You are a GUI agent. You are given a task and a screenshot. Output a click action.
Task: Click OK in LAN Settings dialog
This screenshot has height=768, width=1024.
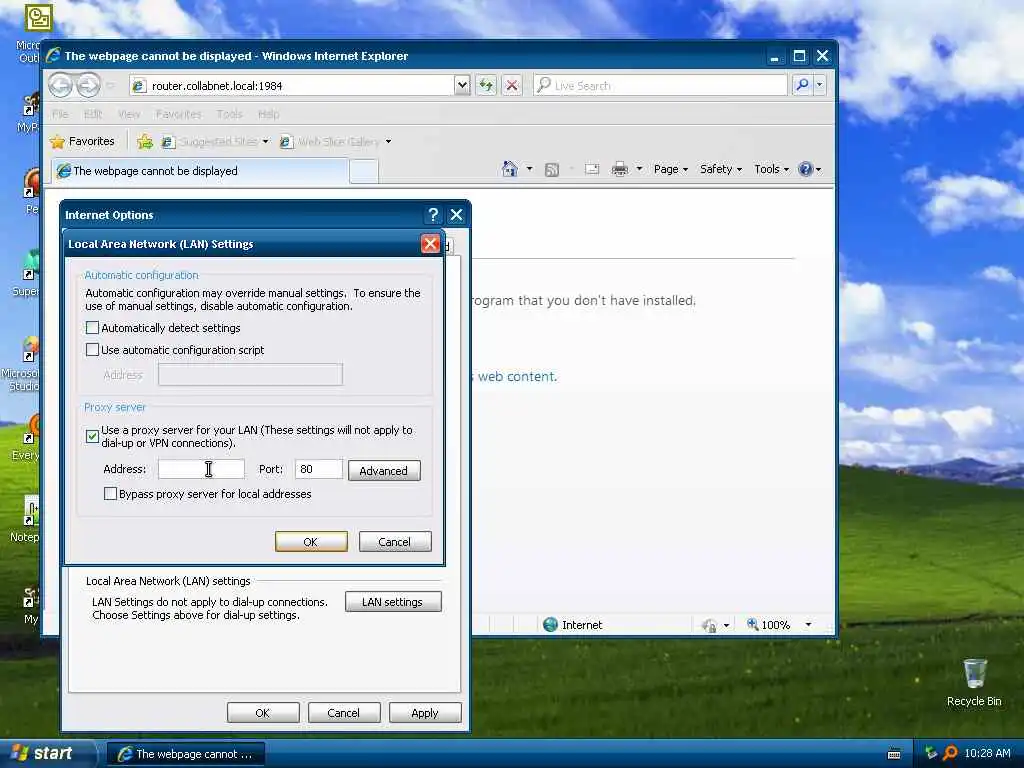[311, 541]
